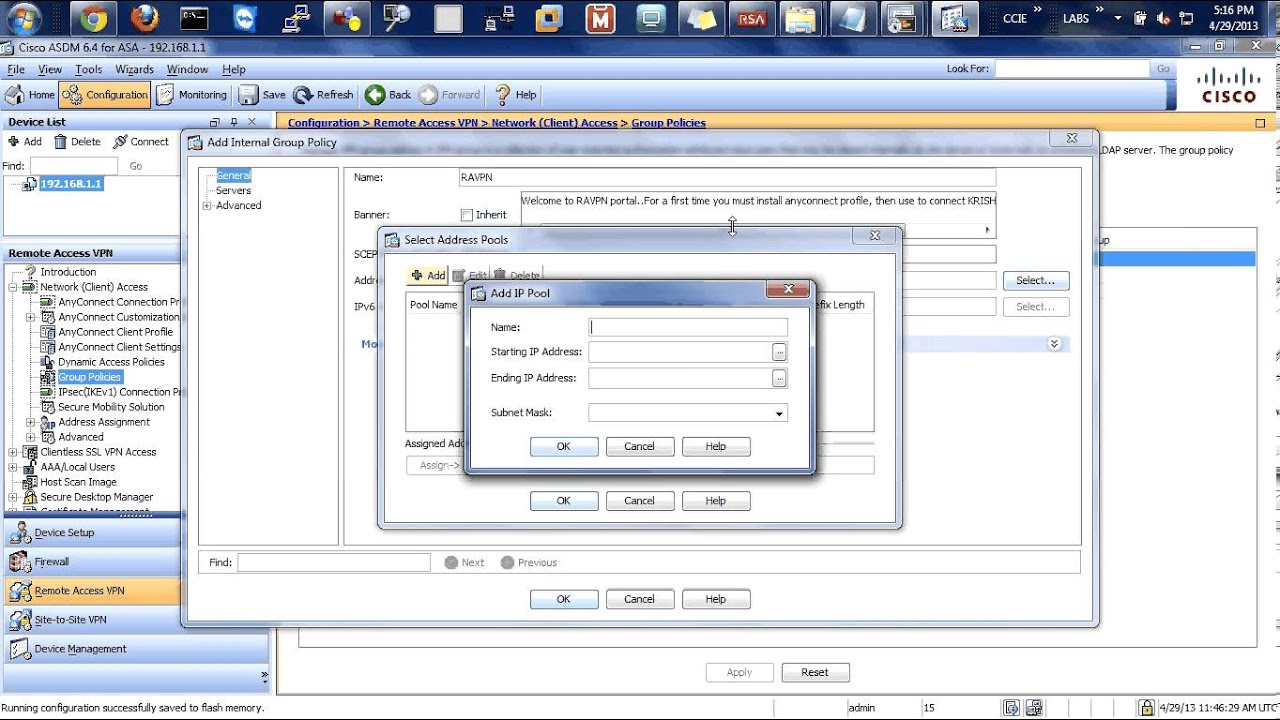The width and height of the screenshot is (1280, 720).
Task: Focus the Ending IP Address field
Action: 680,378
